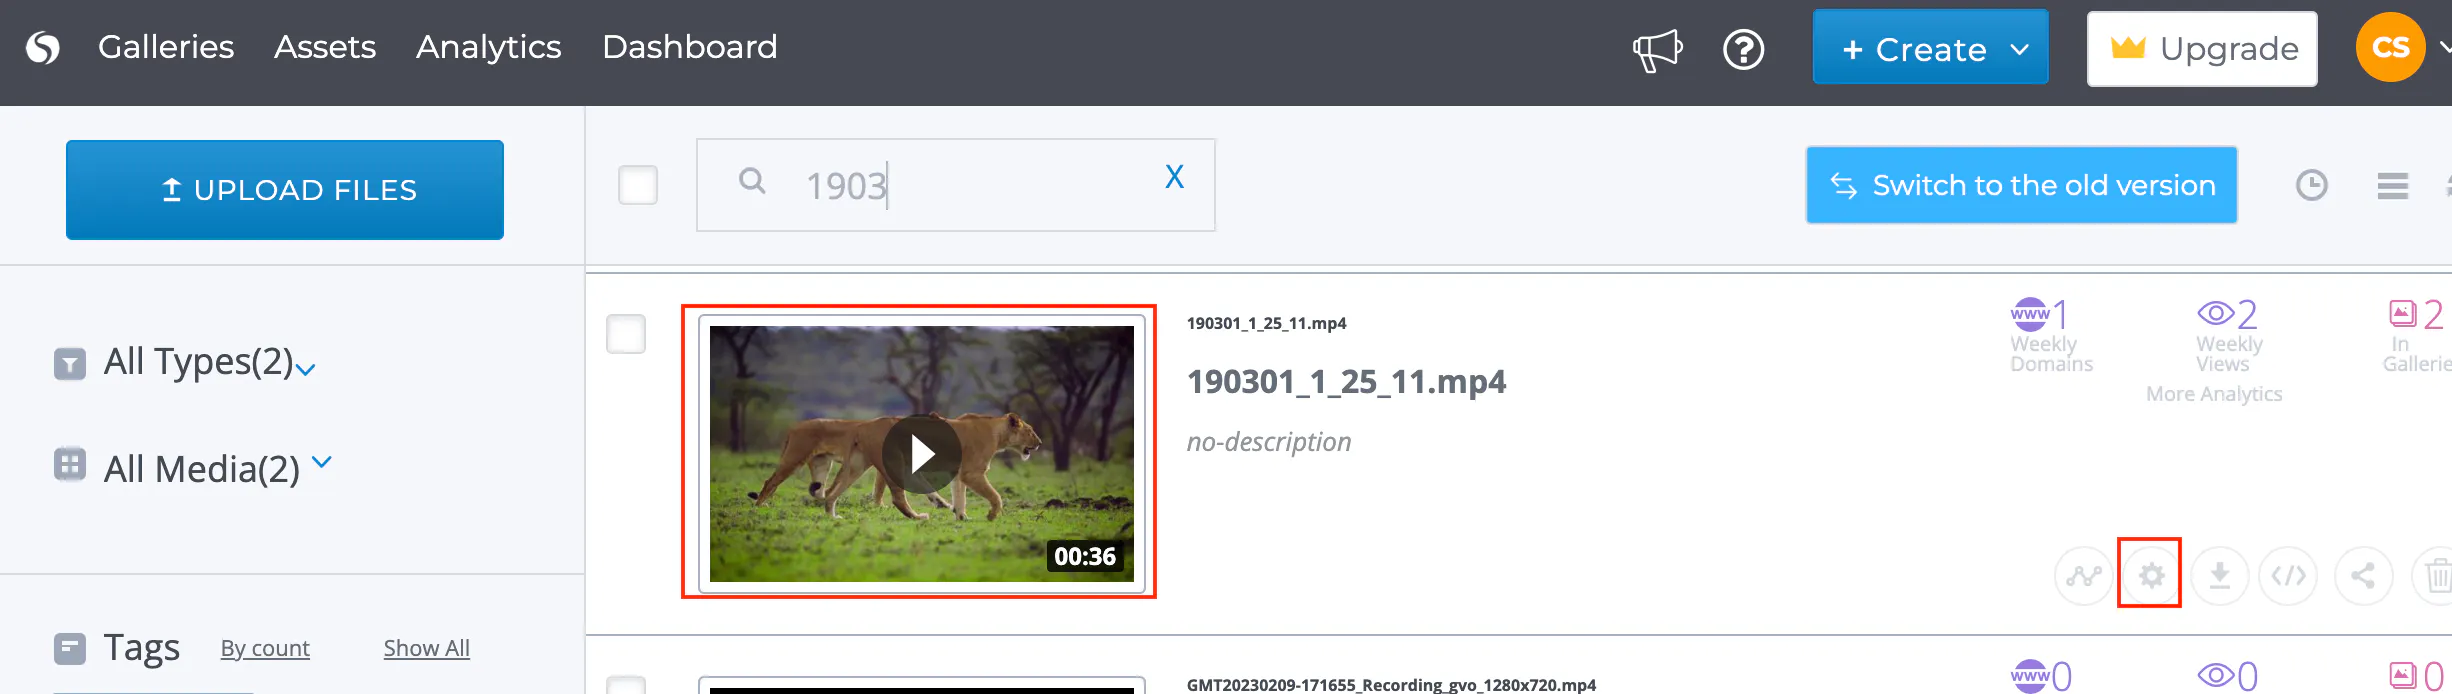Open the Galleries menu
2452x694 pixels.
coord(166,47)
